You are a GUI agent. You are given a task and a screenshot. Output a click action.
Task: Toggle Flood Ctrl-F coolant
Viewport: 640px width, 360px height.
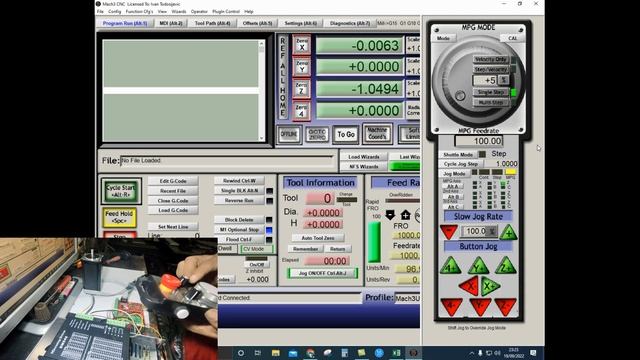[x=239, y=239]
